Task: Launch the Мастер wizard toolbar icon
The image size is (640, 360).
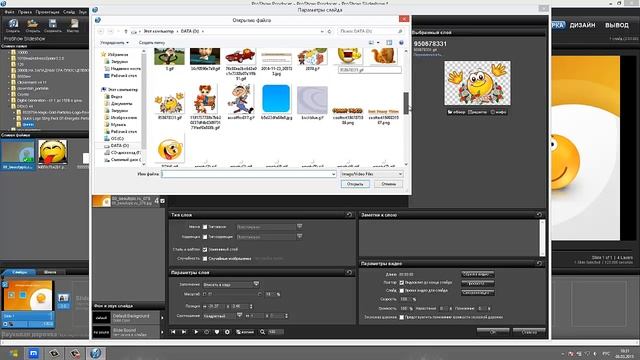Action: point(73,25)
